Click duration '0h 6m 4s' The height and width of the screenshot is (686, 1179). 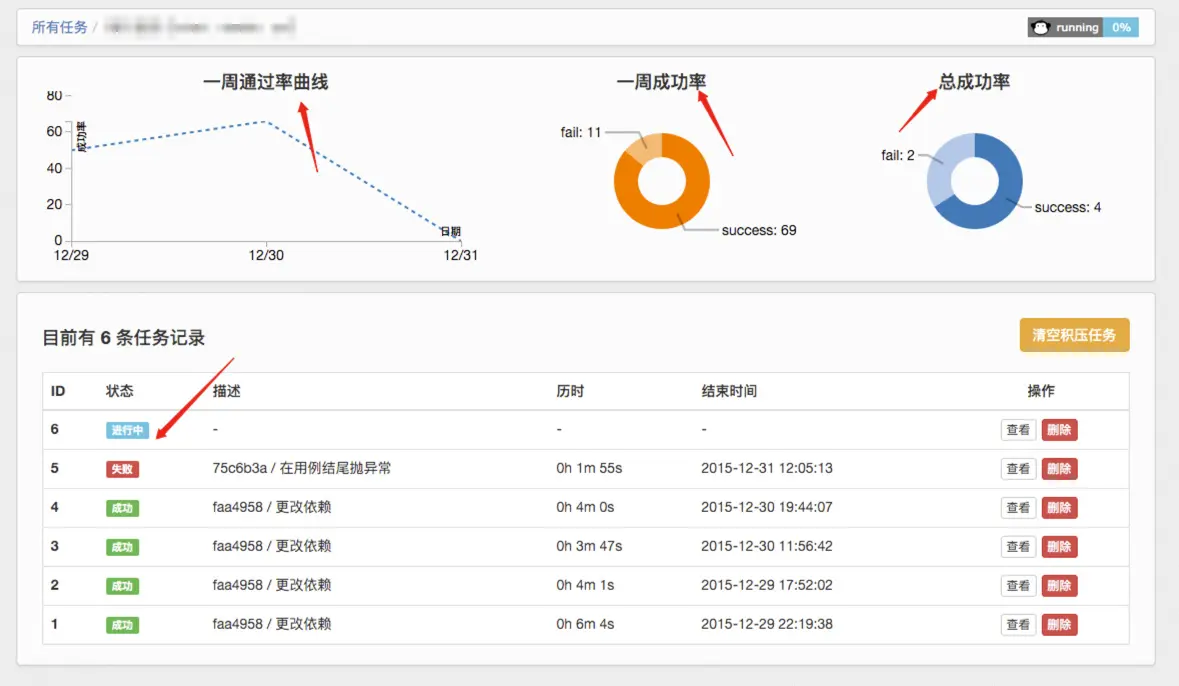click(585, 624)
